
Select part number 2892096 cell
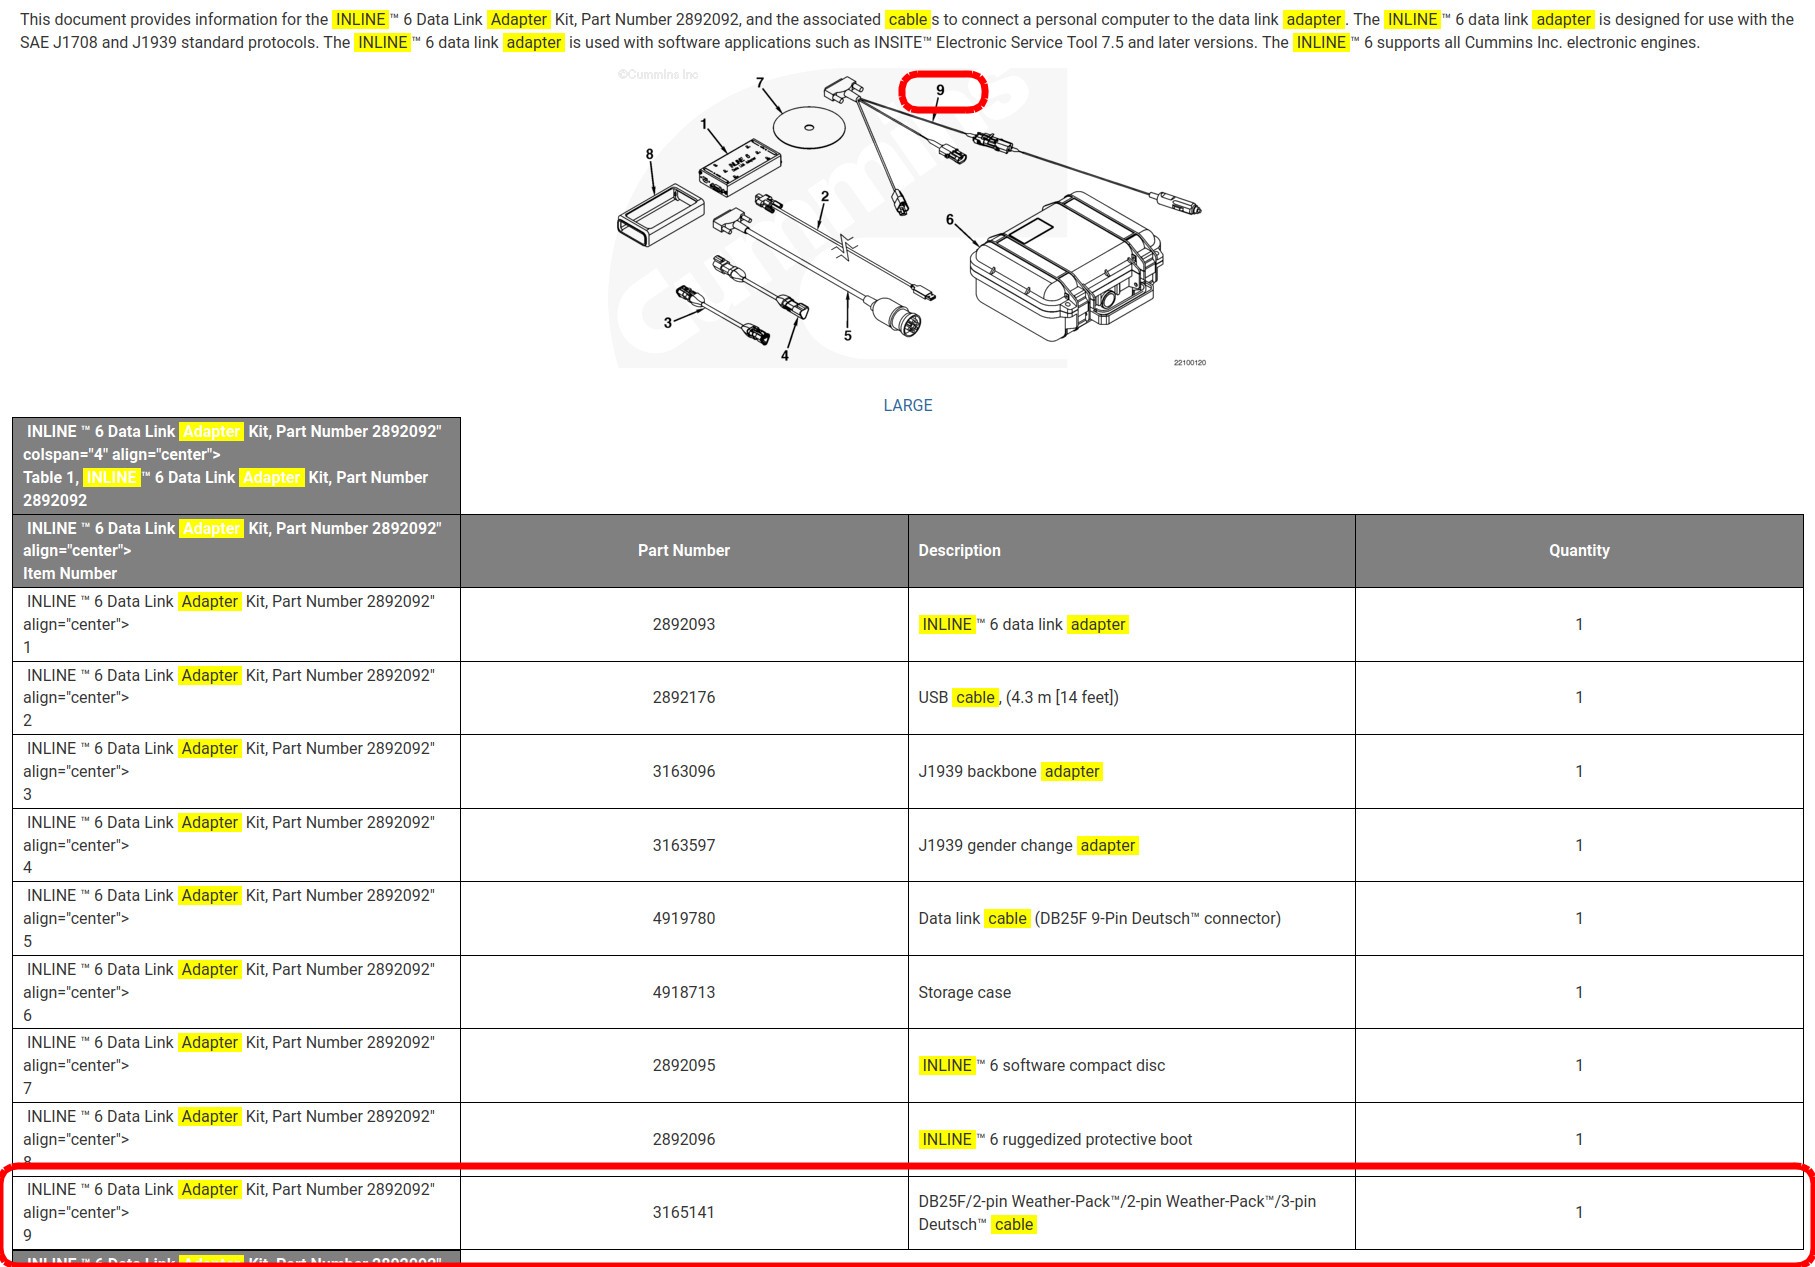pos(684,1139)
